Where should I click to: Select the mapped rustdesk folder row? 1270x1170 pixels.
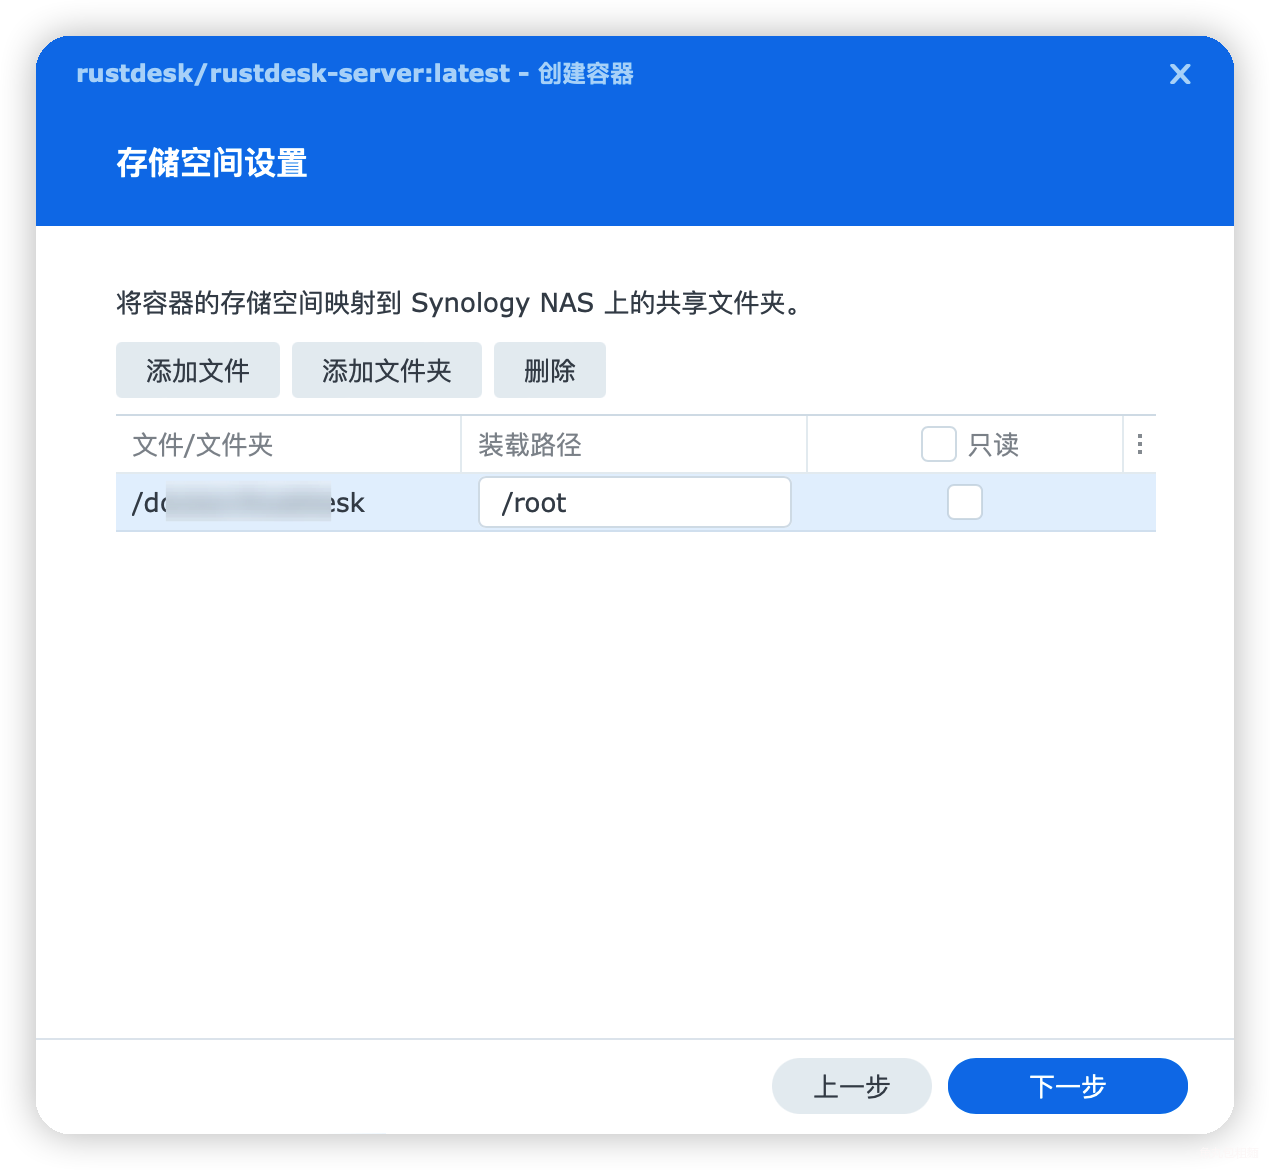pyautogui.click(x=290, y=502)
